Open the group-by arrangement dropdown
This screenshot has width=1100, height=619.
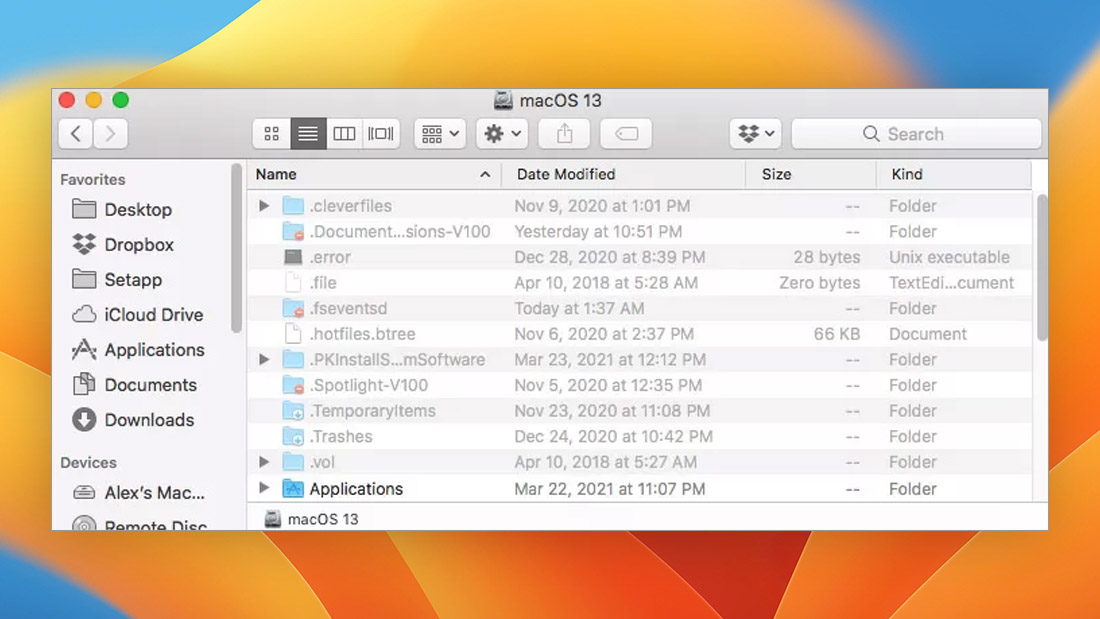(440, 133)
